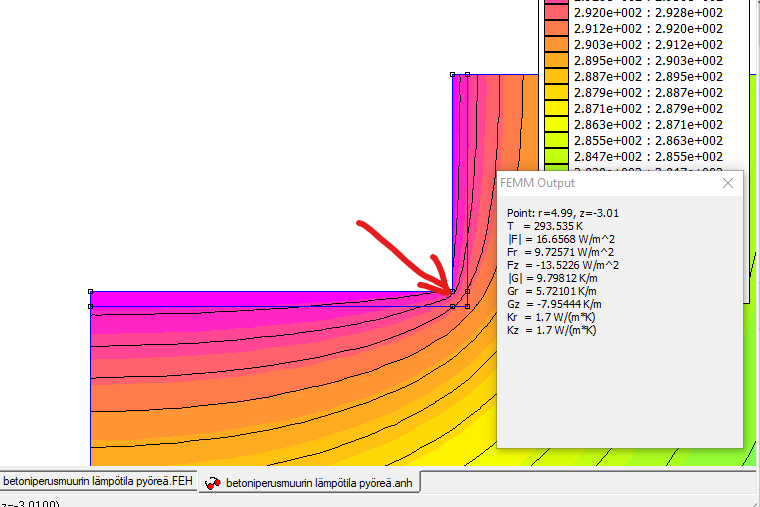The height and width of the screenshot is (507, 760).
Task: Click the node at the red arrow tip
Action: pyautogui.click(x=453, y=292)
